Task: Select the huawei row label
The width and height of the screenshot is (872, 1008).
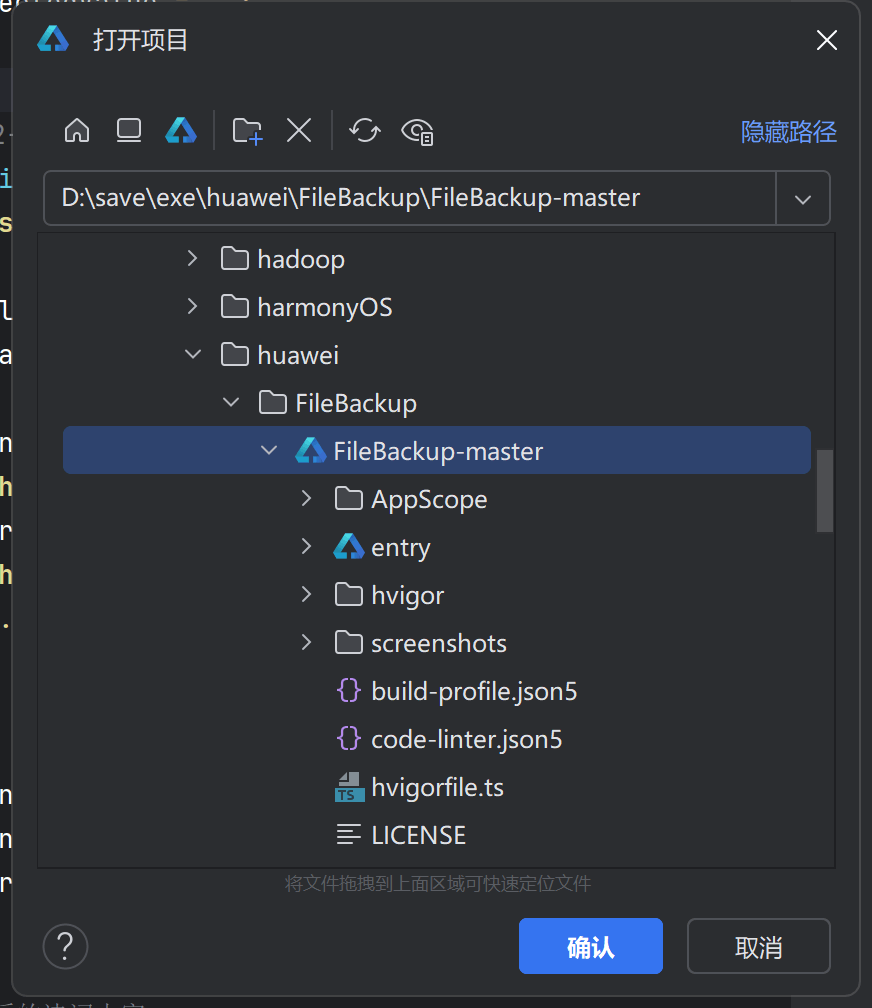Action: (x=298, y=355)
